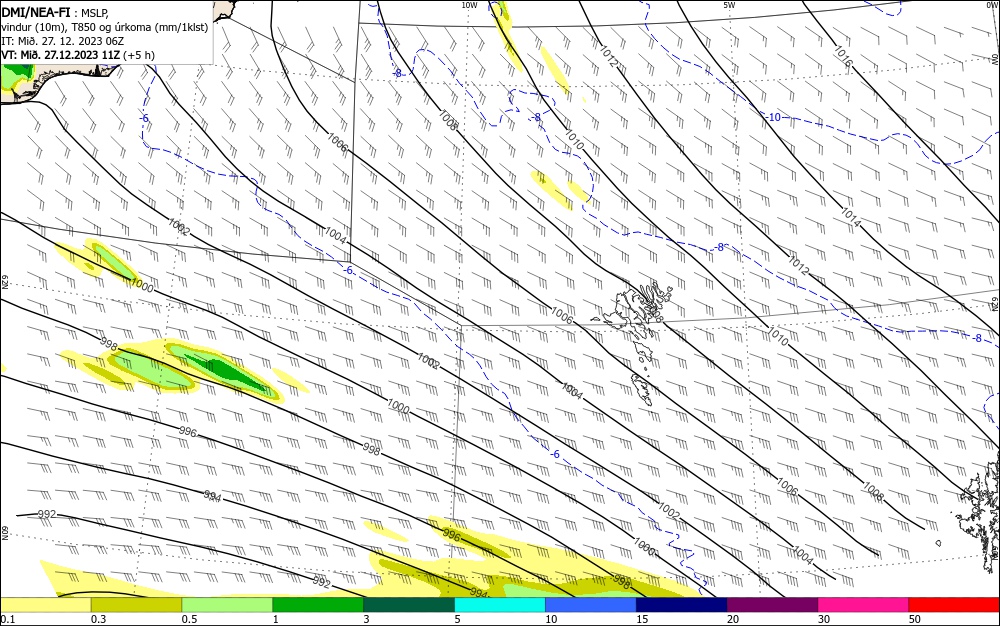Image resolution: width=1000 pixels, height=626 pixels.
Task: Click the legend value '0.5'
Action: click(x=189, y=619)
